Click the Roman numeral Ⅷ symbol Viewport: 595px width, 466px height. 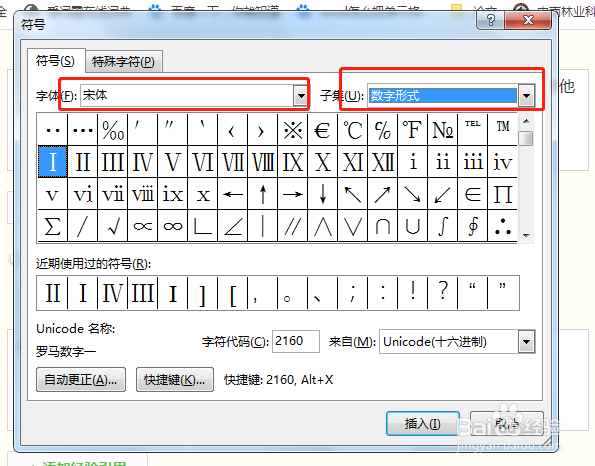263,162
